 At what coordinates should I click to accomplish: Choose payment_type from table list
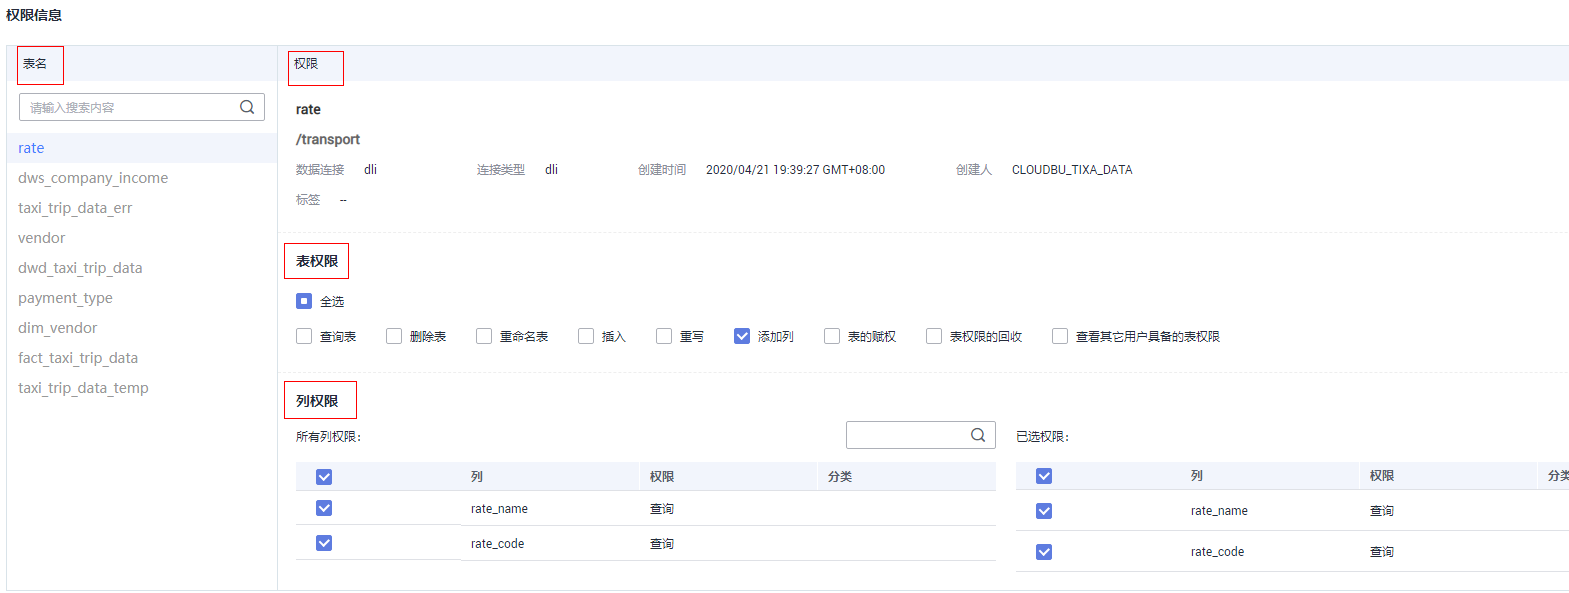point(65,298)
